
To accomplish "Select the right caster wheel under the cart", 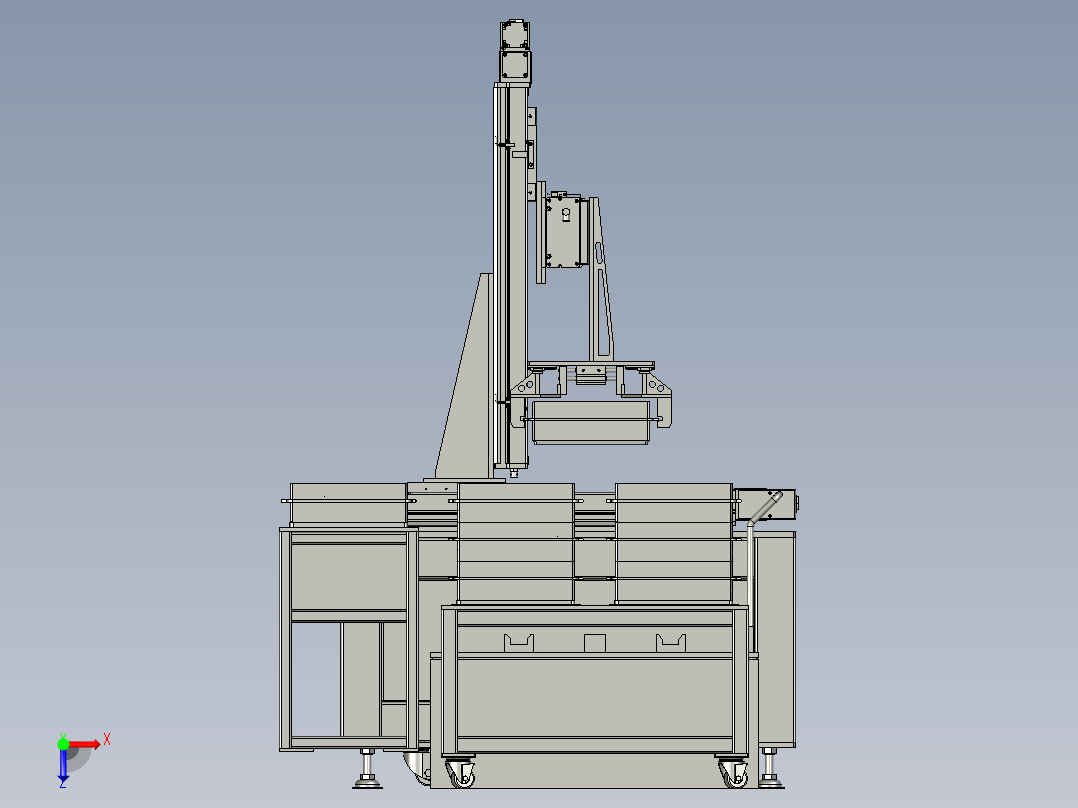I will 733,772.
